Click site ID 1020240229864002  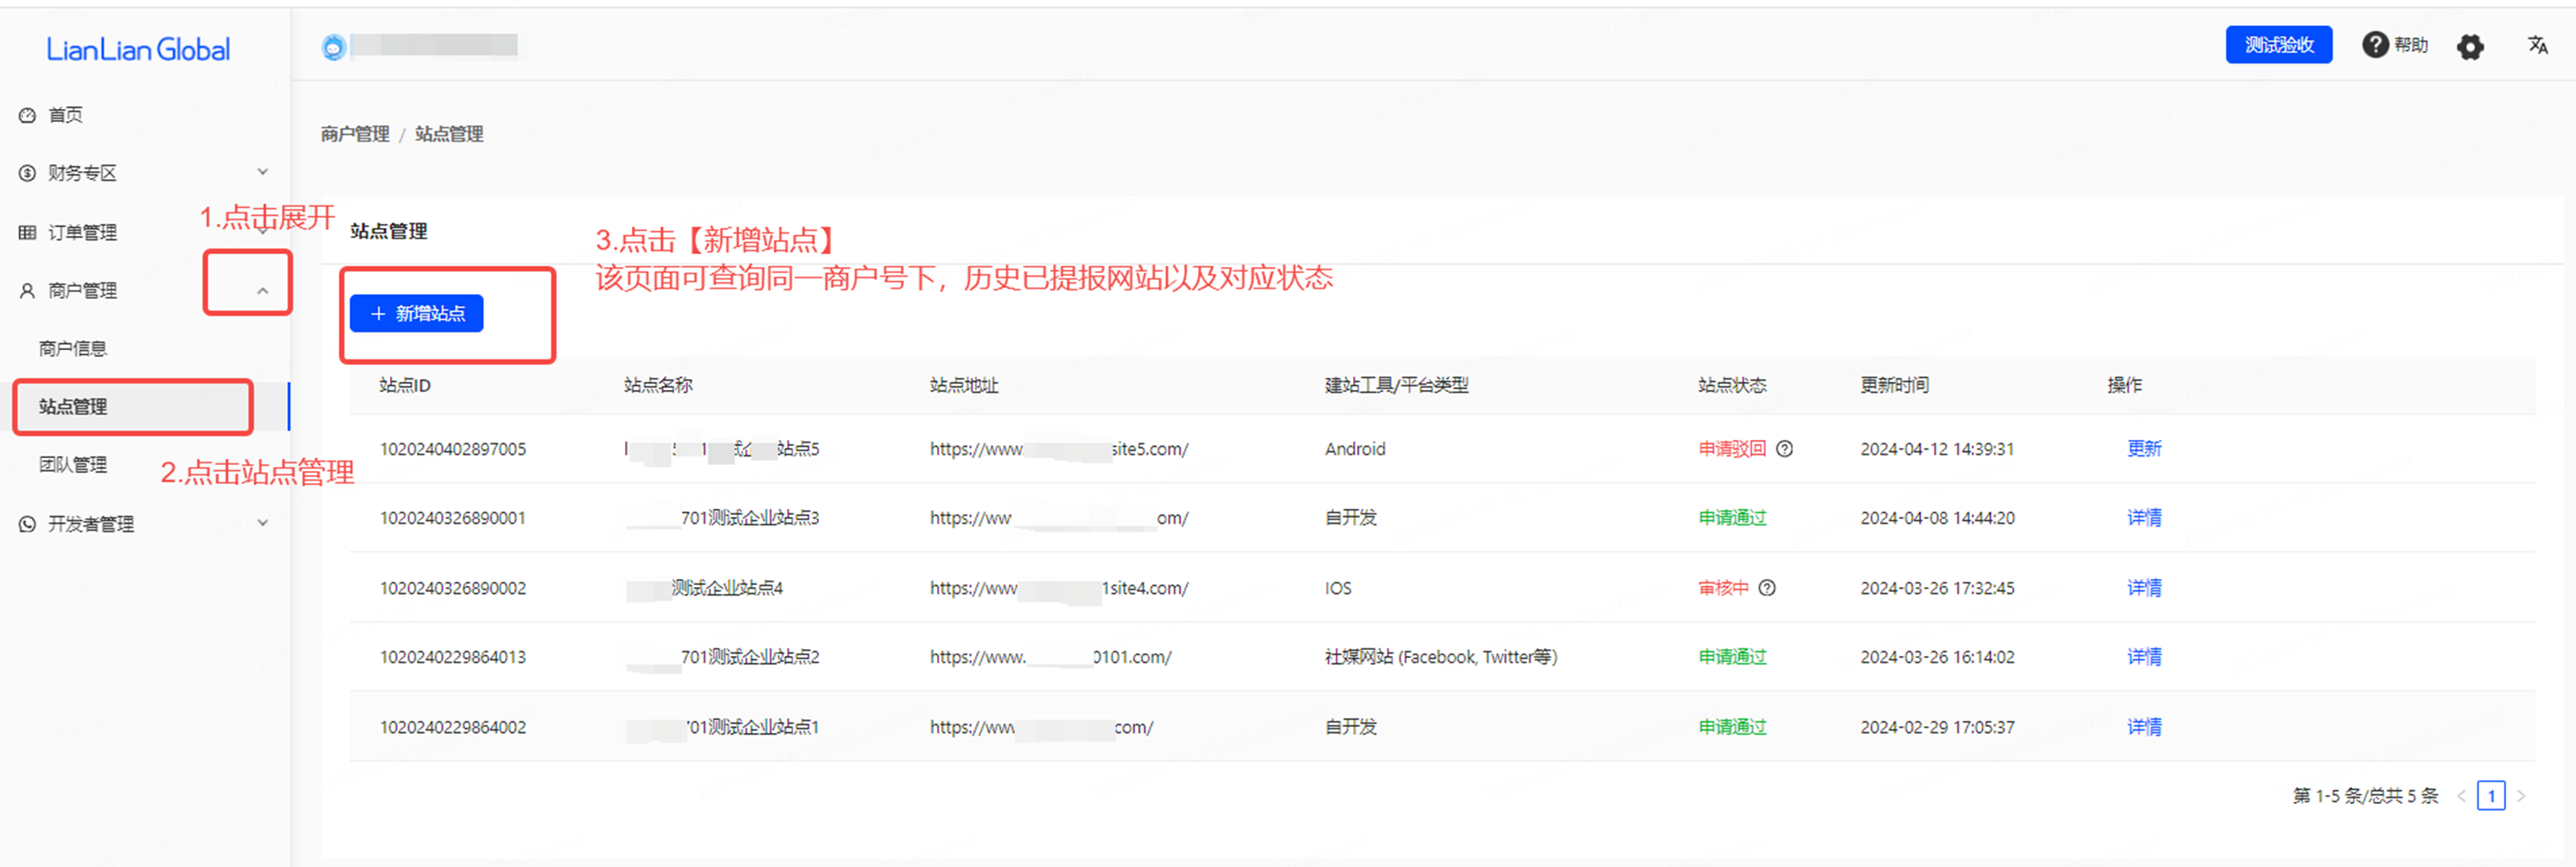tap(453, 727)
